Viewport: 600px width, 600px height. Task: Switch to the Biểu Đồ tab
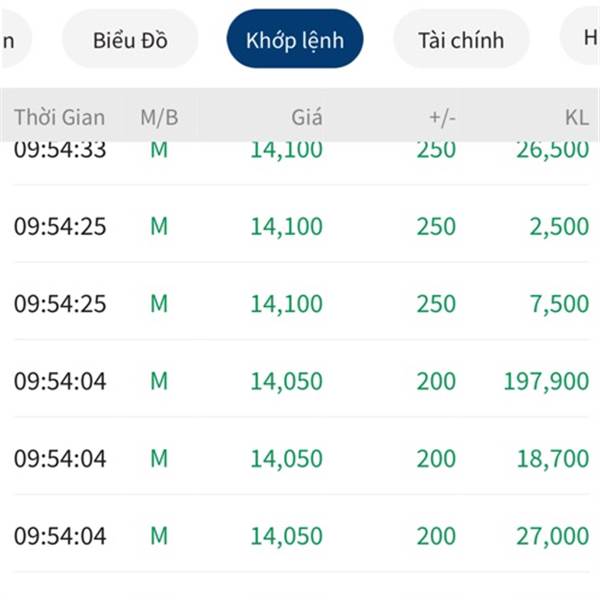[x=130, y=39]
